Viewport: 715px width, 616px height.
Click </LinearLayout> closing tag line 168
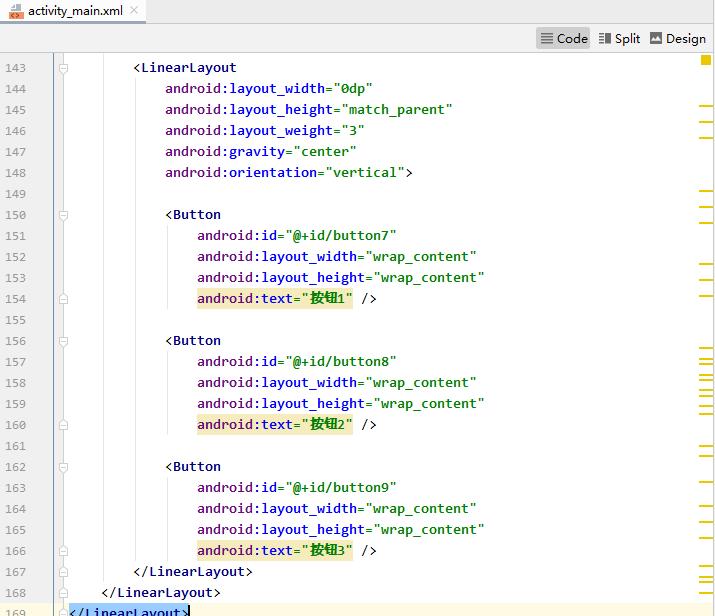coord(161,593)
